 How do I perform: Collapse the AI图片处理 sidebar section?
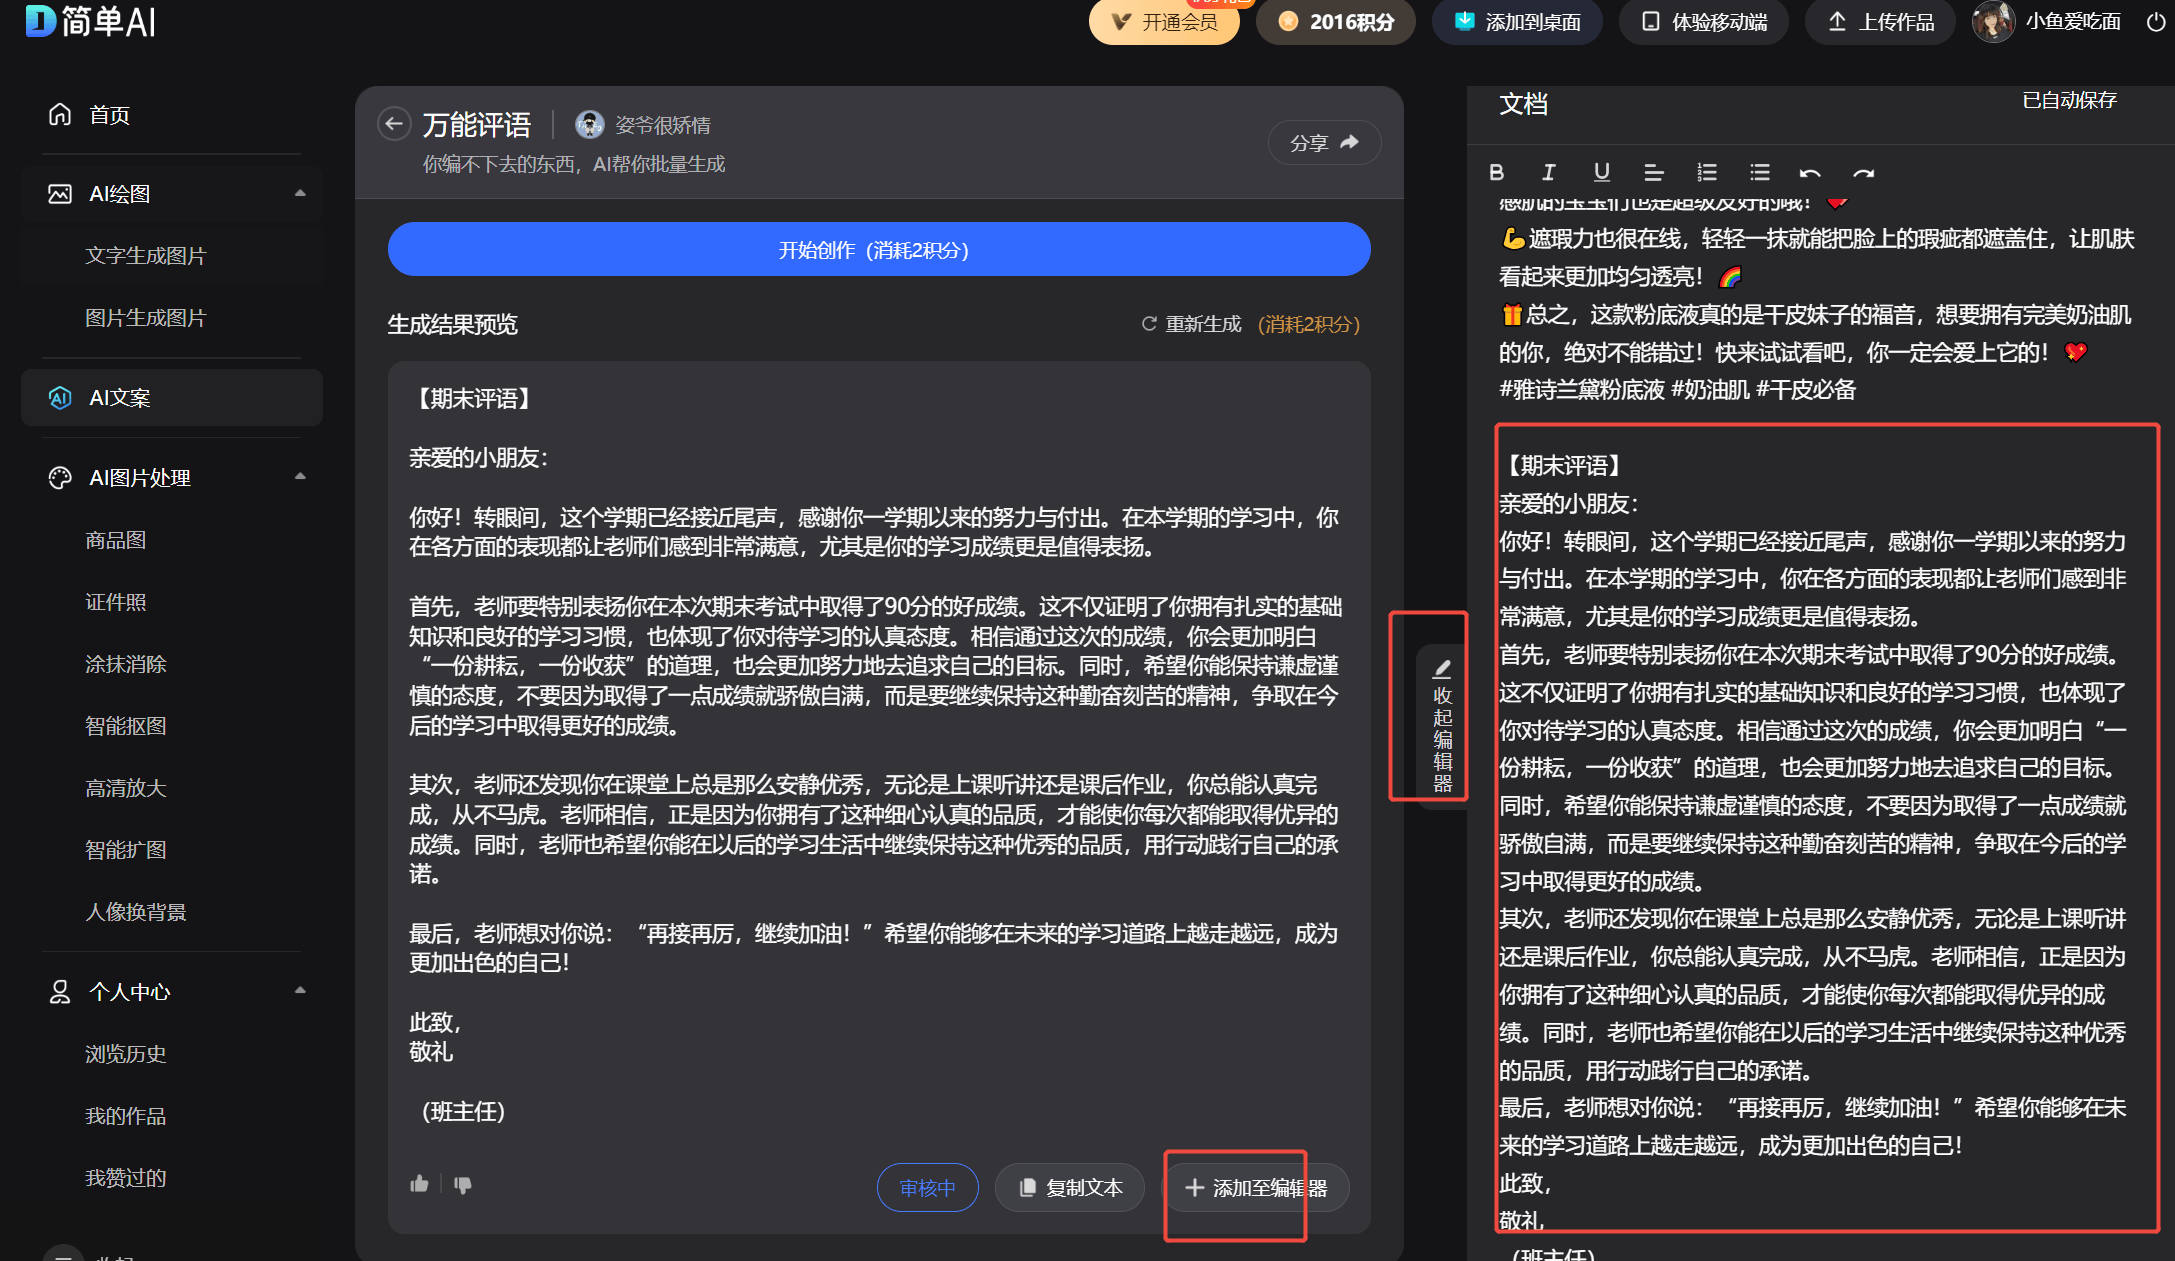coord(299,477)
